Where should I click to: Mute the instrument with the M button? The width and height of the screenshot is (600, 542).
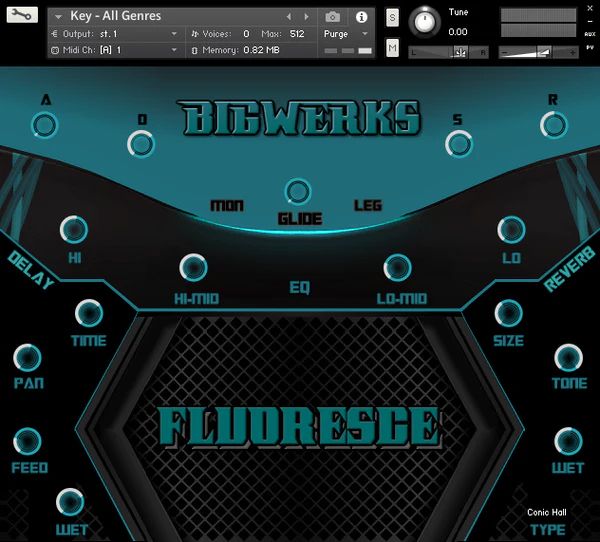(x=392, y=48)
